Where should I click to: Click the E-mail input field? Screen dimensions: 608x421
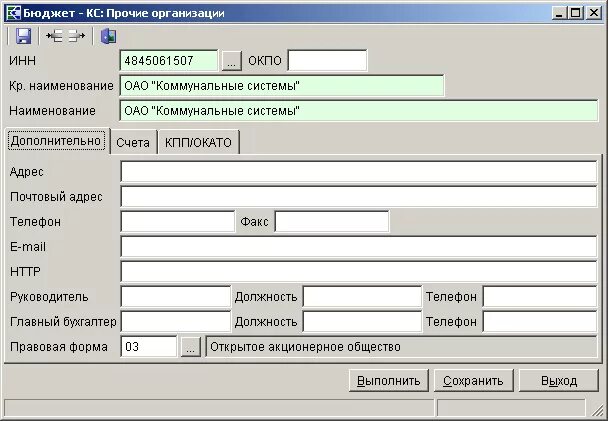[359, 247]
